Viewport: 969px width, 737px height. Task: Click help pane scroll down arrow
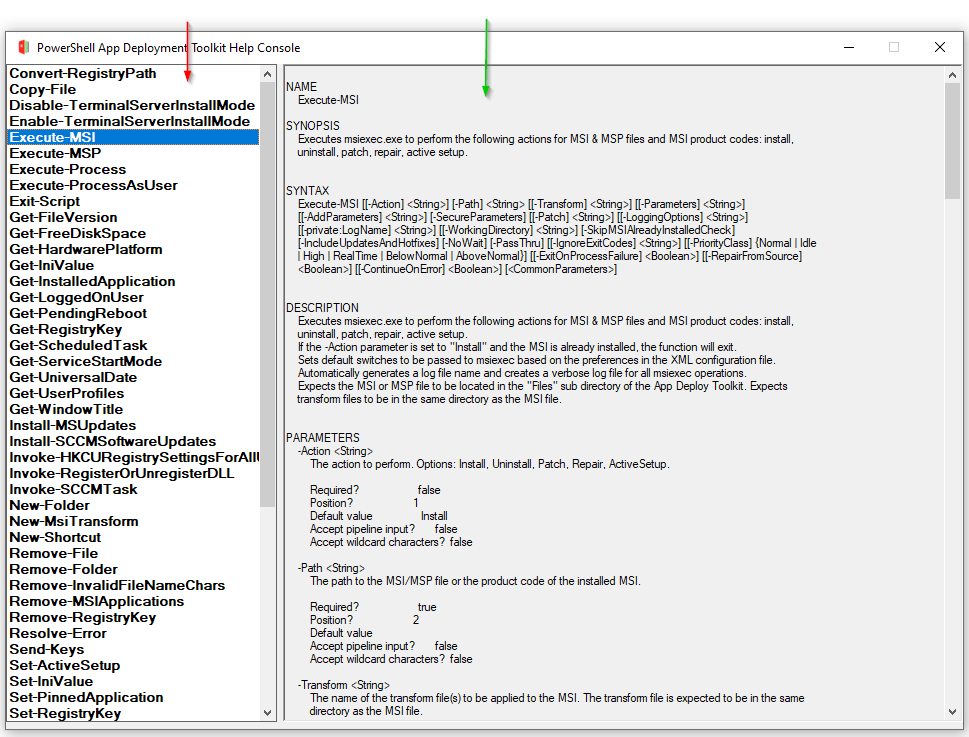point(952,712)
